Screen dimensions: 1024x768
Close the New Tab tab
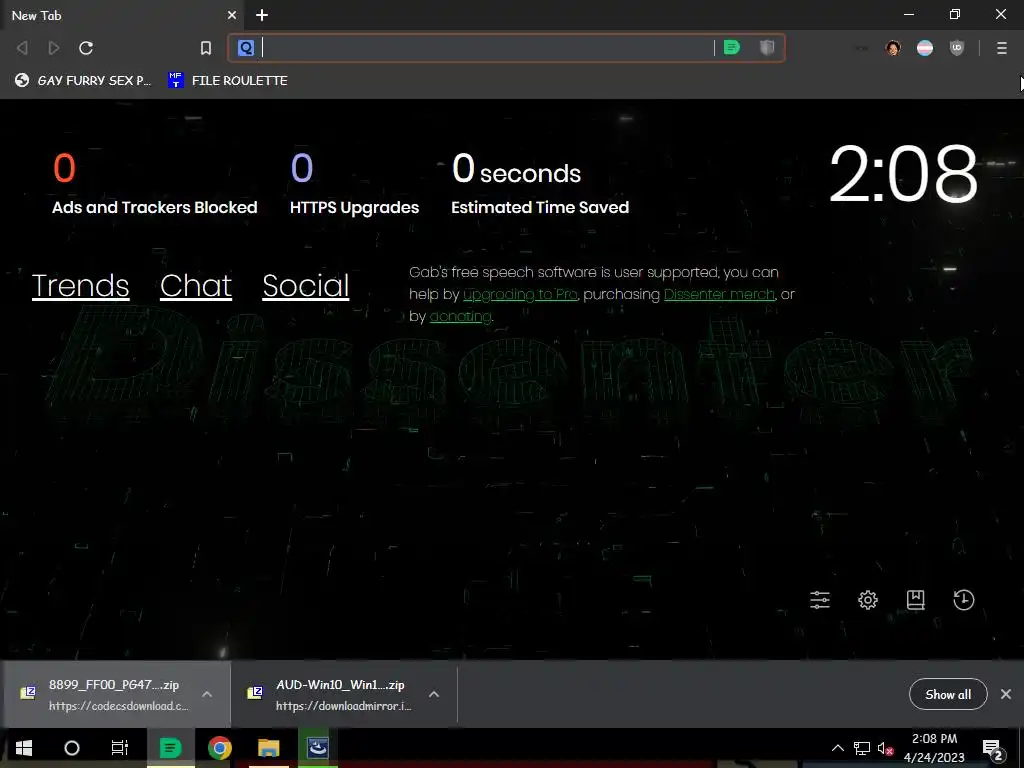pos(232,15)
